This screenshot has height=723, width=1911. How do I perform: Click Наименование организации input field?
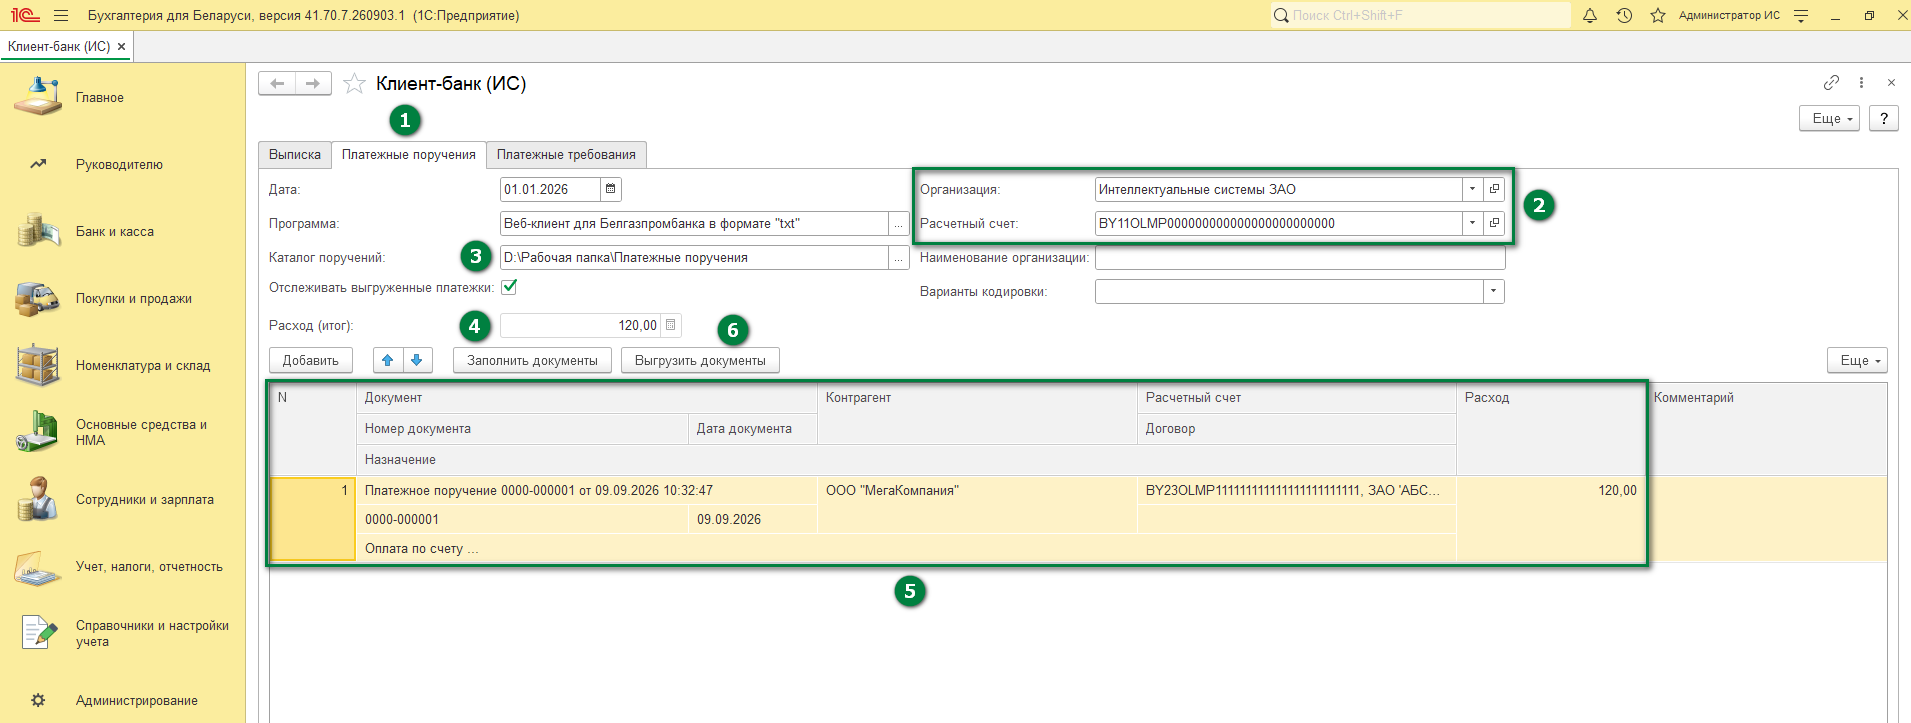1300,257
